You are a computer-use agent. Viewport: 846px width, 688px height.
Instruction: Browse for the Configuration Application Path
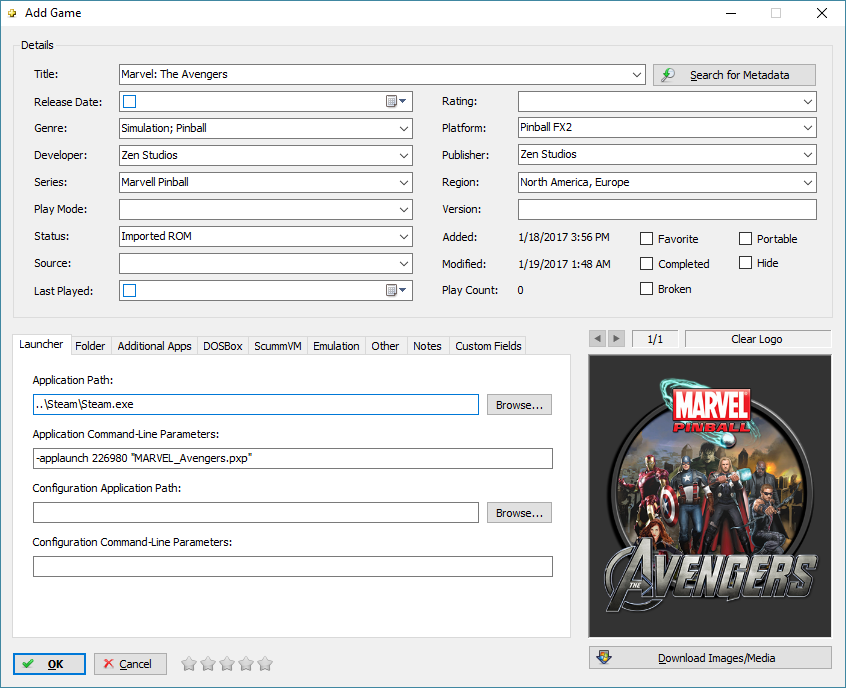(x=519, y=513)
